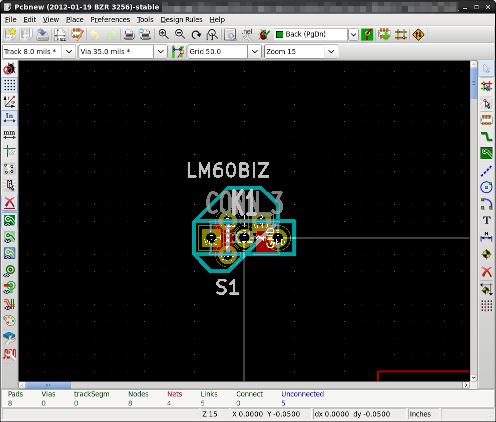Switch units to inches
The height and width of the screenshot is (422, 496).
pos(9,118)
